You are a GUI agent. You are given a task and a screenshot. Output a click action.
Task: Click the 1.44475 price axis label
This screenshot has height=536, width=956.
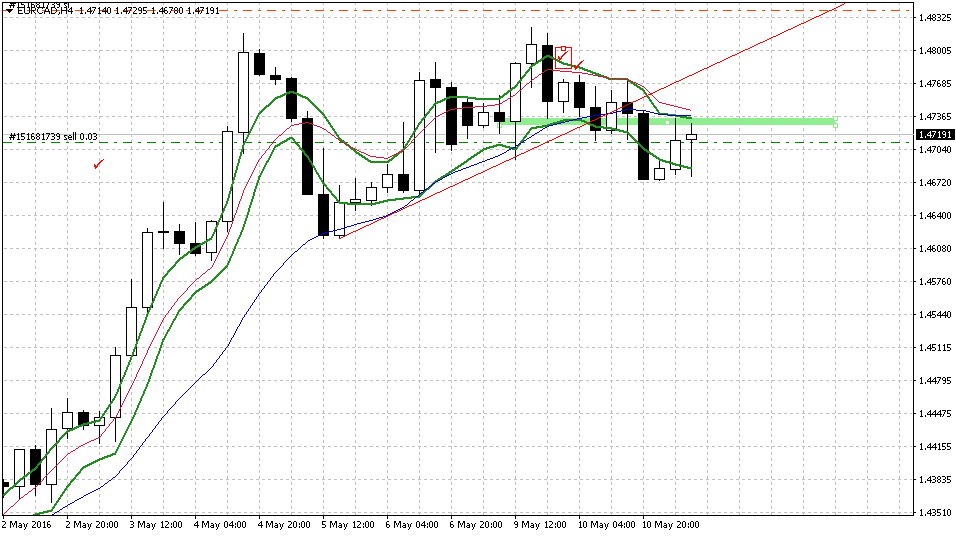tap(934, 413)
